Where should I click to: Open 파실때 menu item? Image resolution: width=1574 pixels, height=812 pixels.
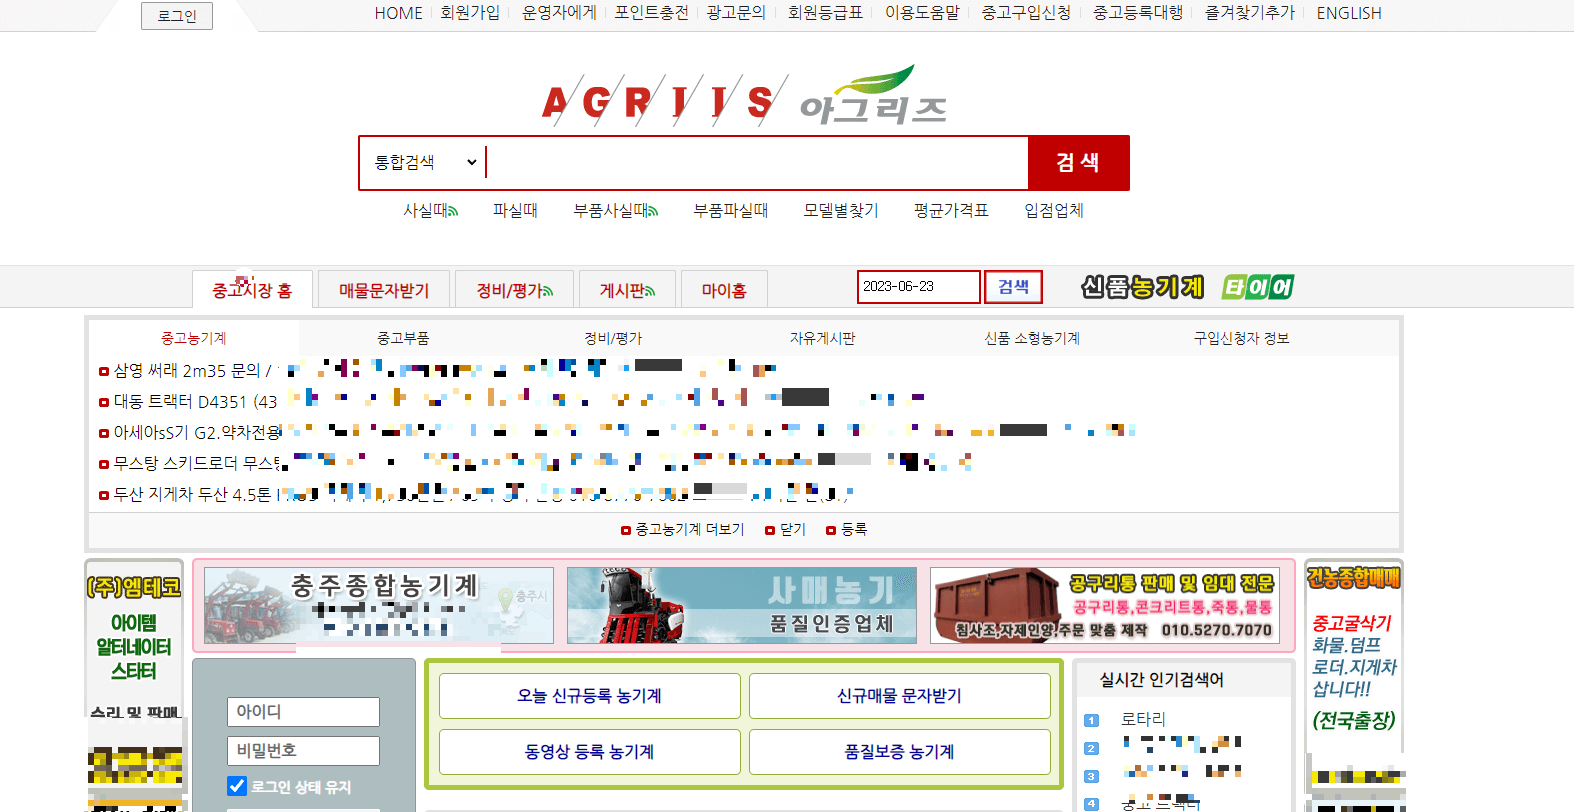pos(515,210)
